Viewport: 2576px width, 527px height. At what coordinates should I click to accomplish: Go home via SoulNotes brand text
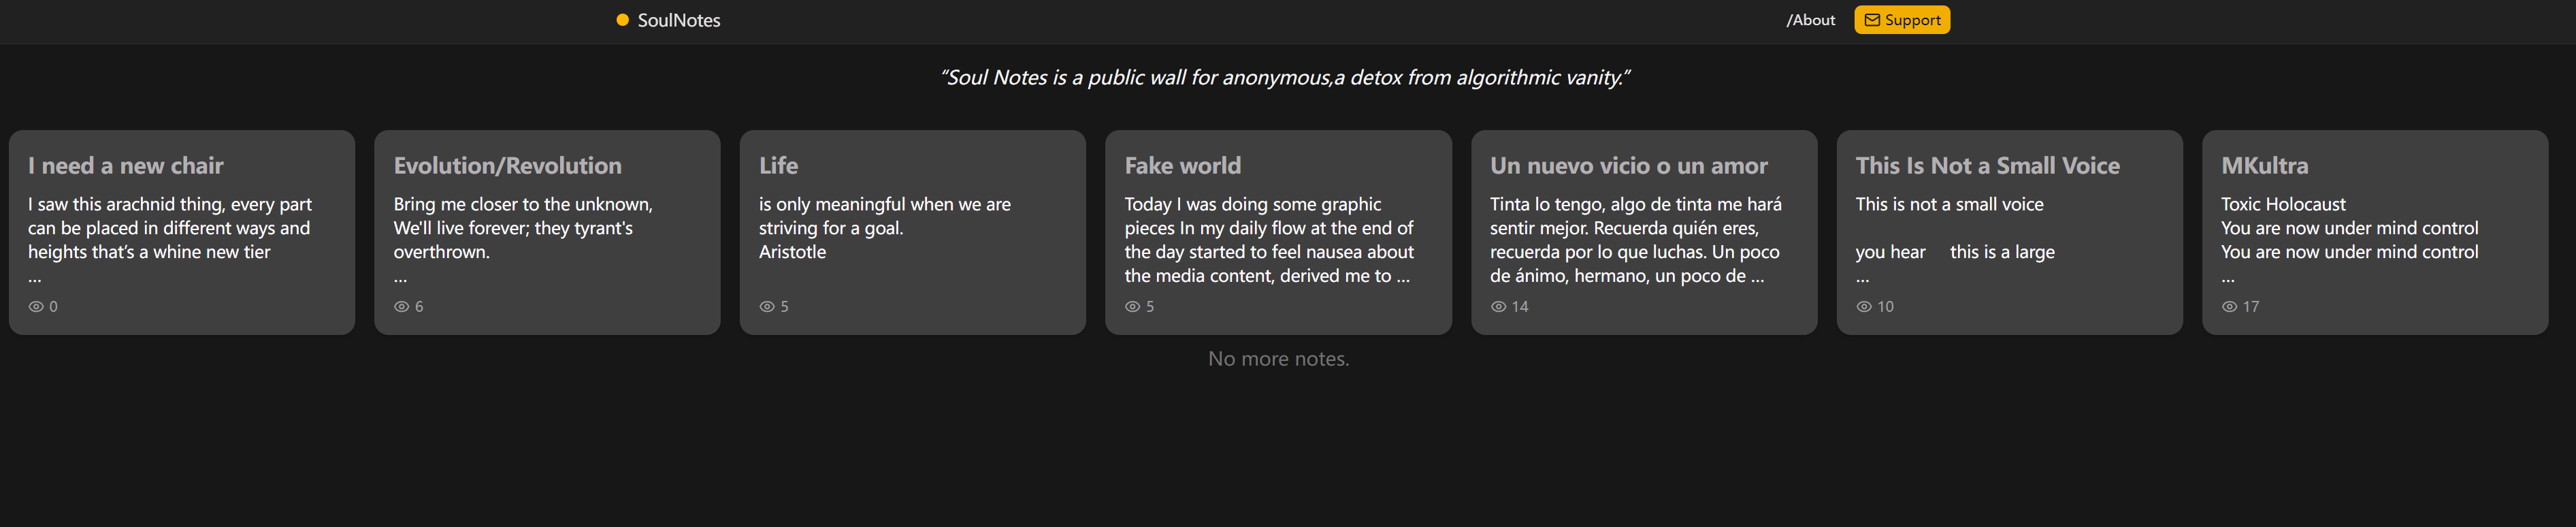[x=678, y=20]
